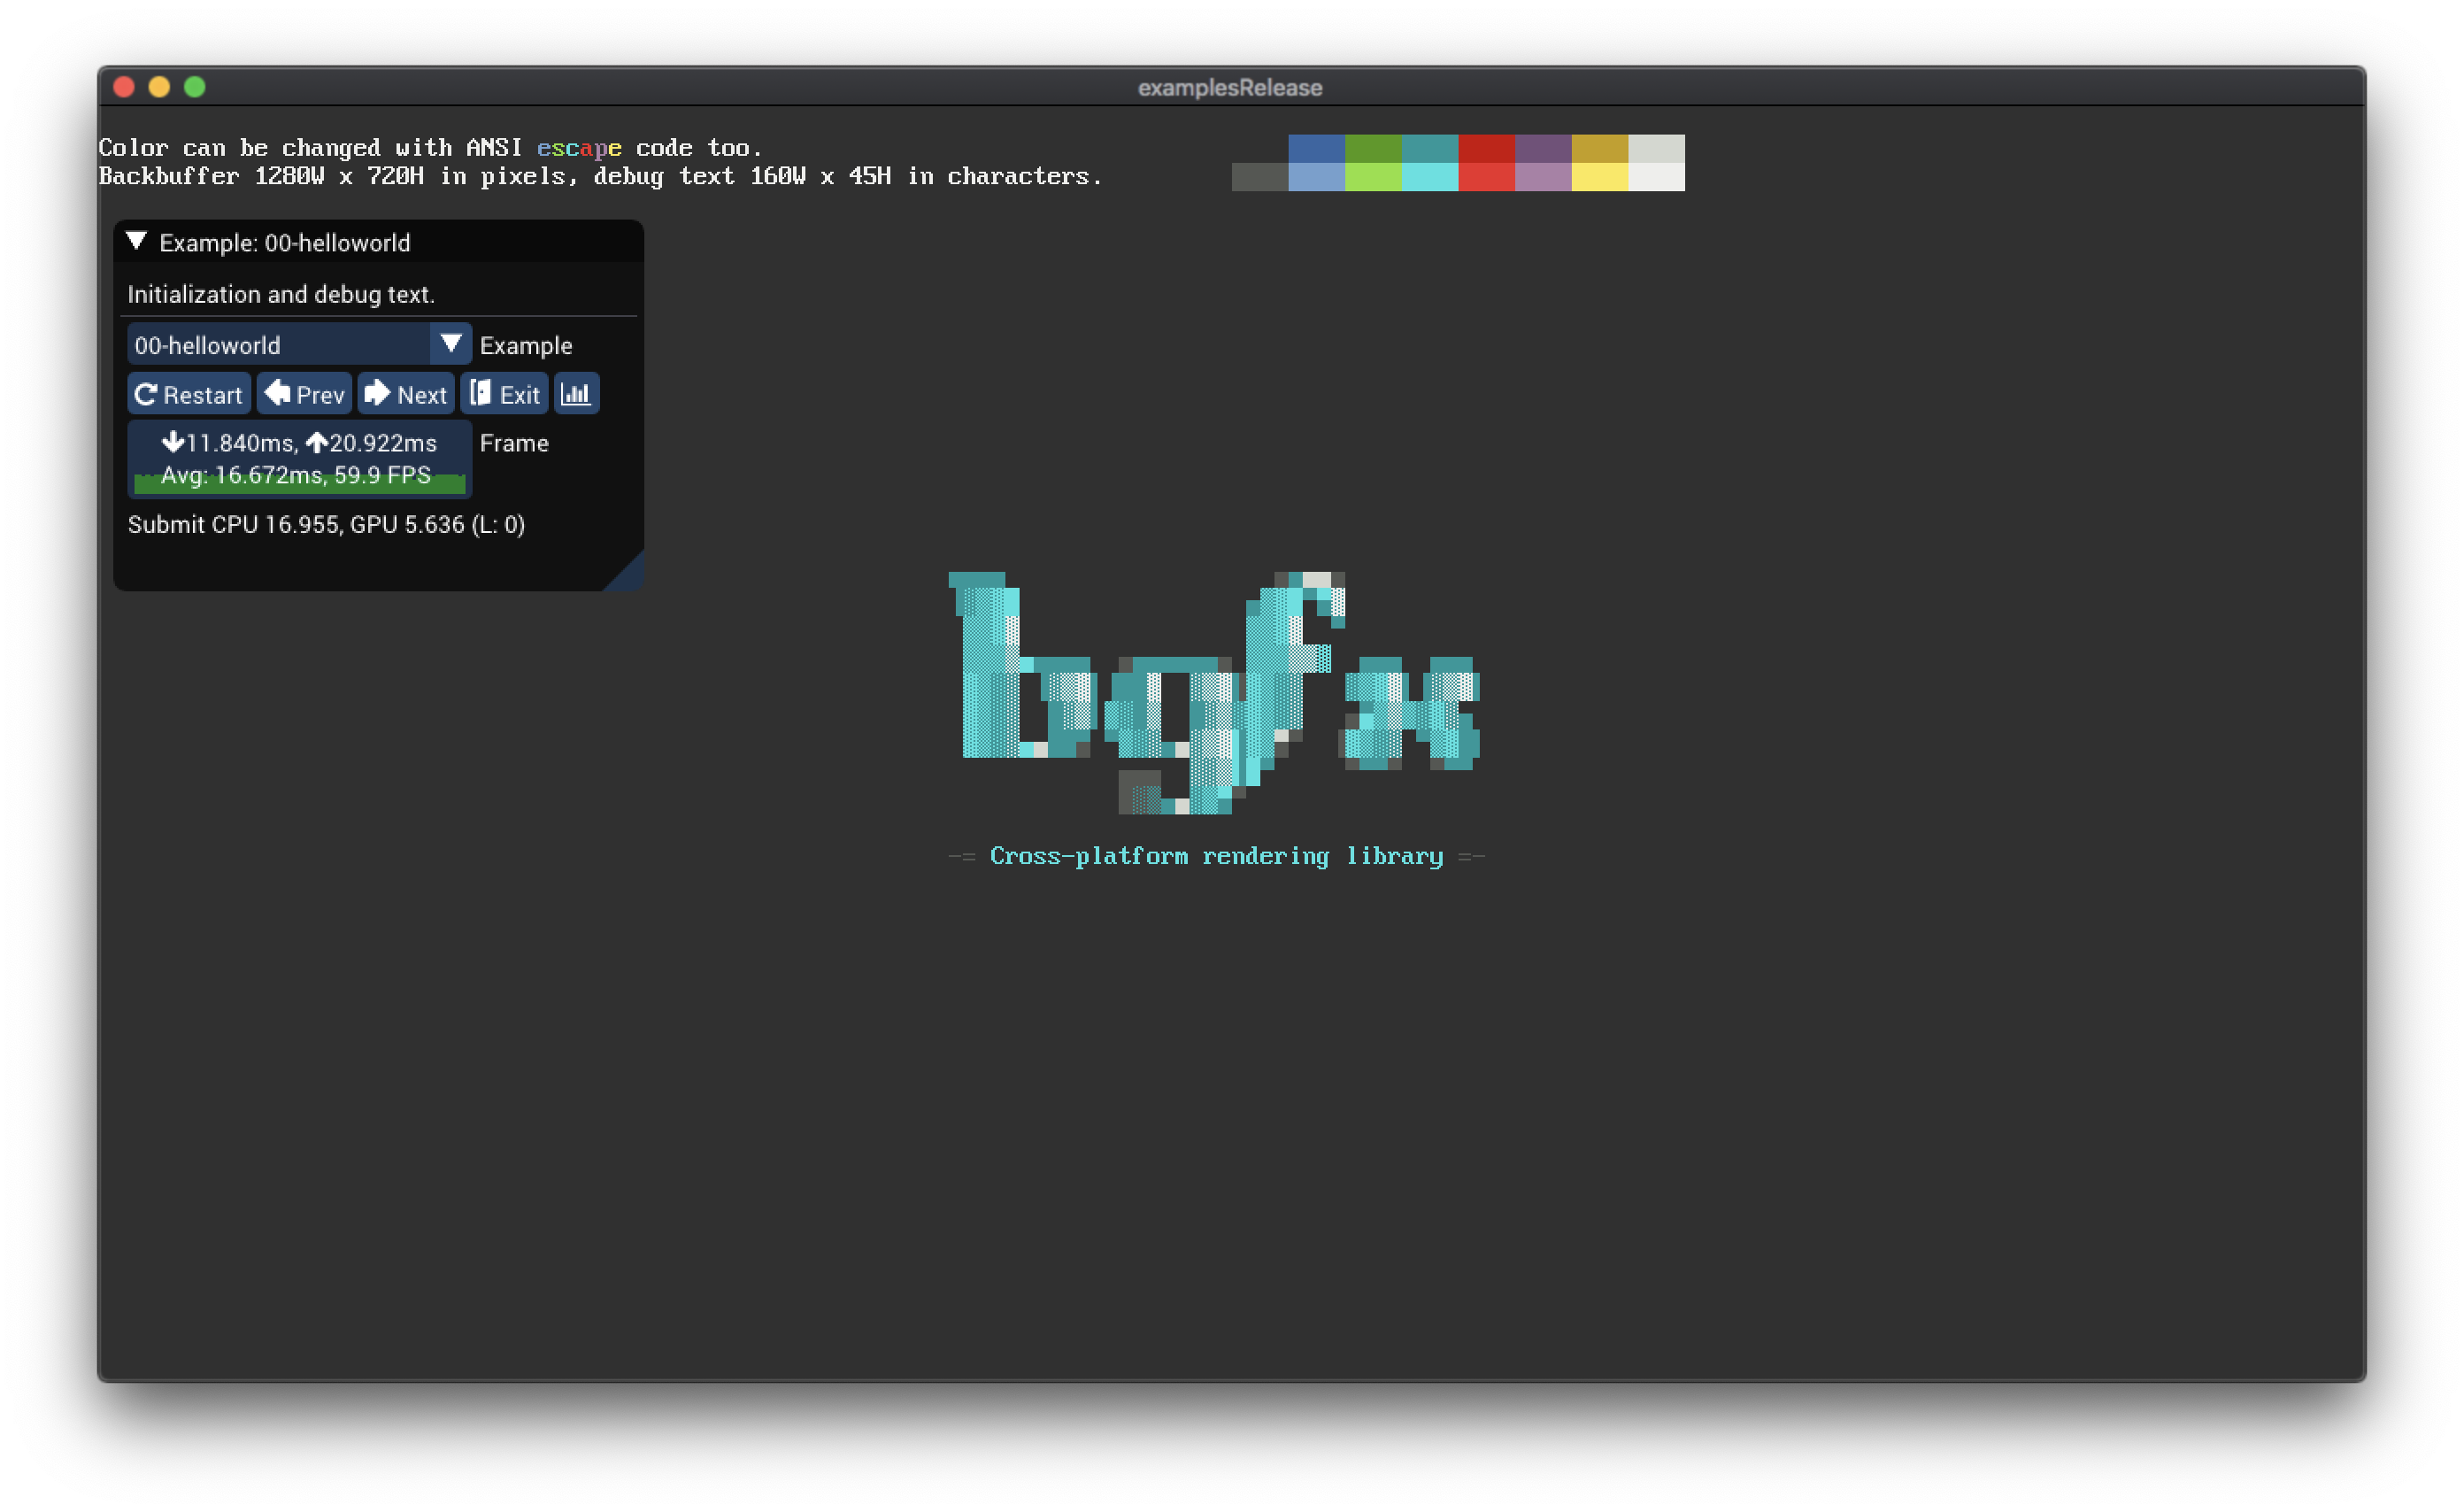Image resolution: width=2464 pixels, height=1512 pixels.
Task: Click the bright red palette swatch
Action: click(x=1487, y=176)
